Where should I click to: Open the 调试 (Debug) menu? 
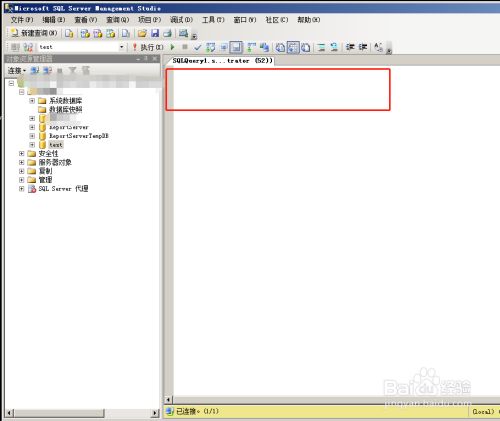tap(182, 20)
